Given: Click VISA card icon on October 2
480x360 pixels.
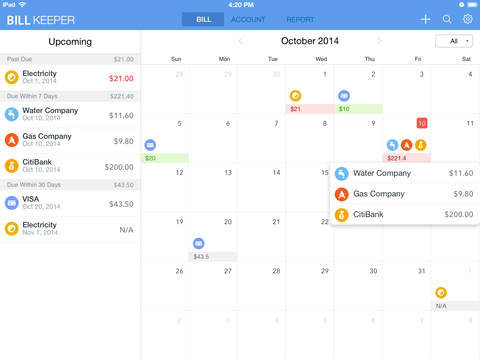Looking at the screenshot, I should coord(344,96).
